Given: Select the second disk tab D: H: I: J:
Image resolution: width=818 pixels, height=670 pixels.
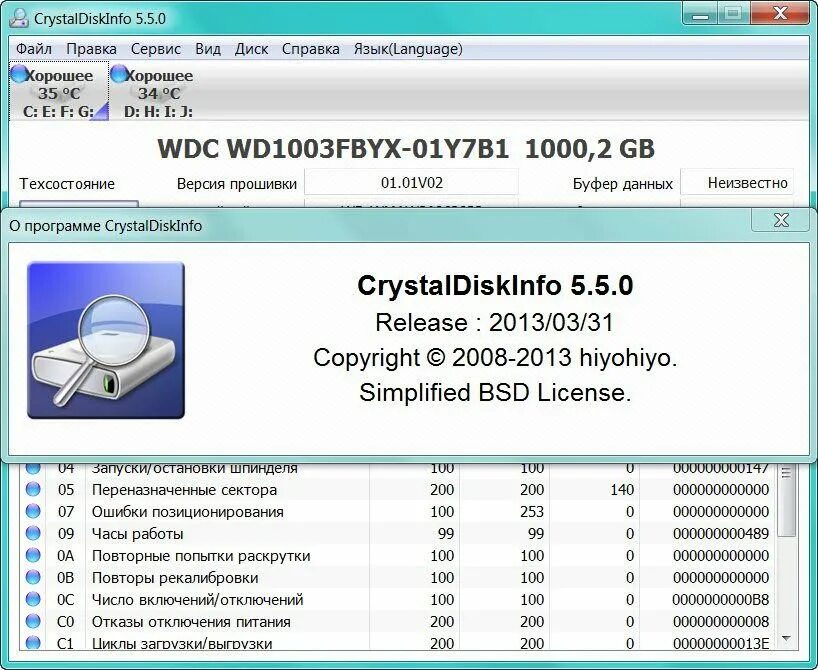Looking at the screenshot, I should [159, 91].
